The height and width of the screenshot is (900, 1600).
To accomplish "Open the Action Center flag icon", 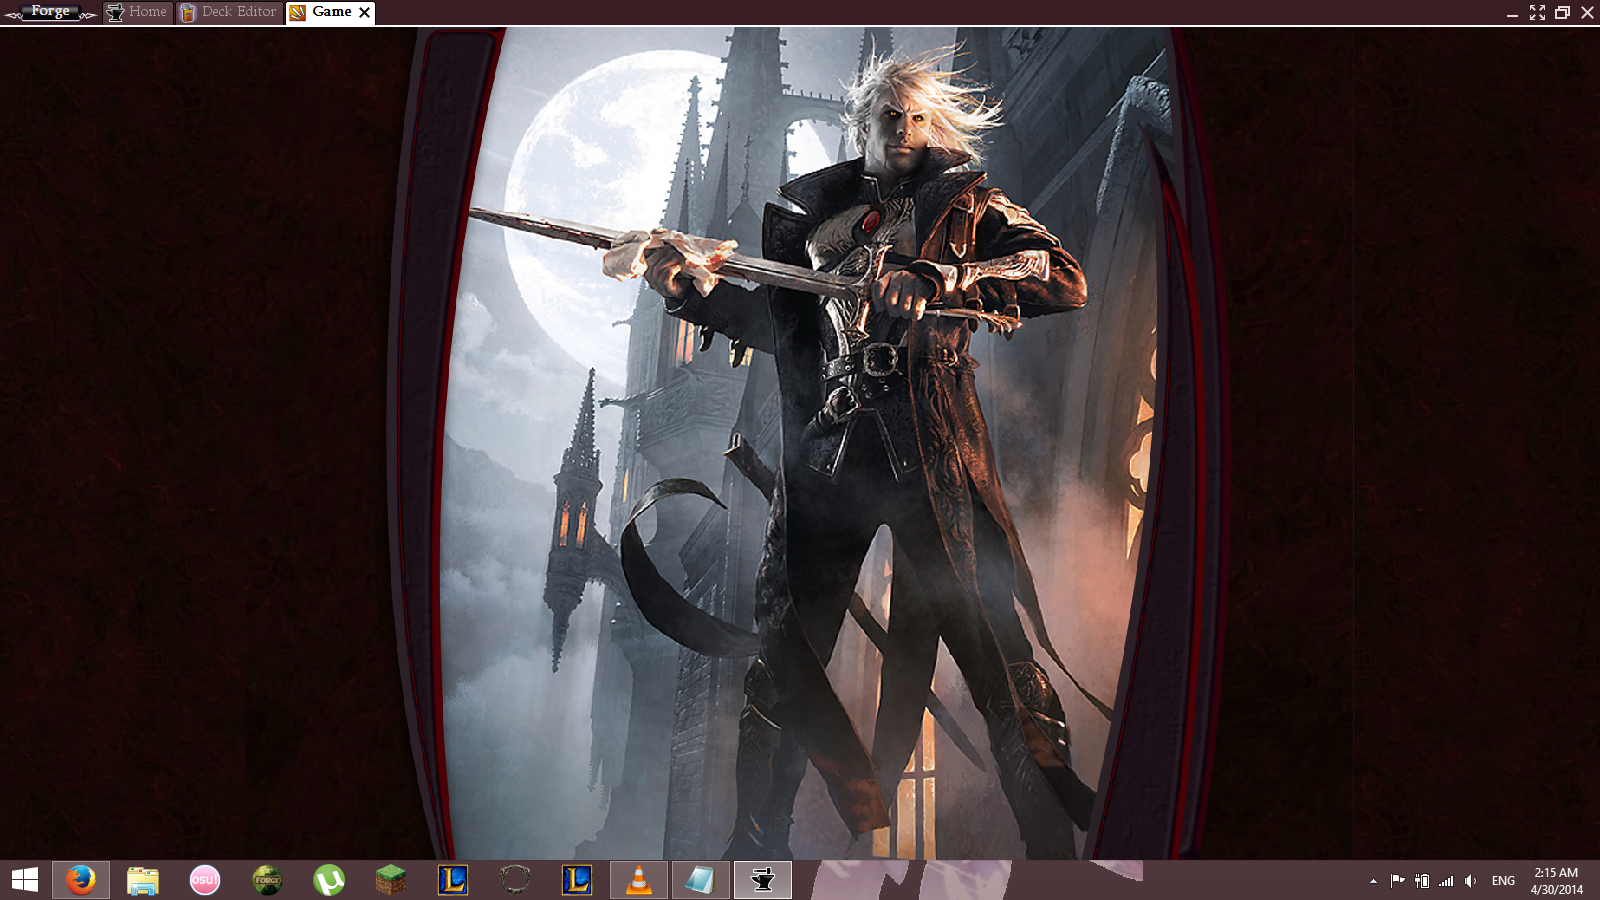I will [1397, 881].
